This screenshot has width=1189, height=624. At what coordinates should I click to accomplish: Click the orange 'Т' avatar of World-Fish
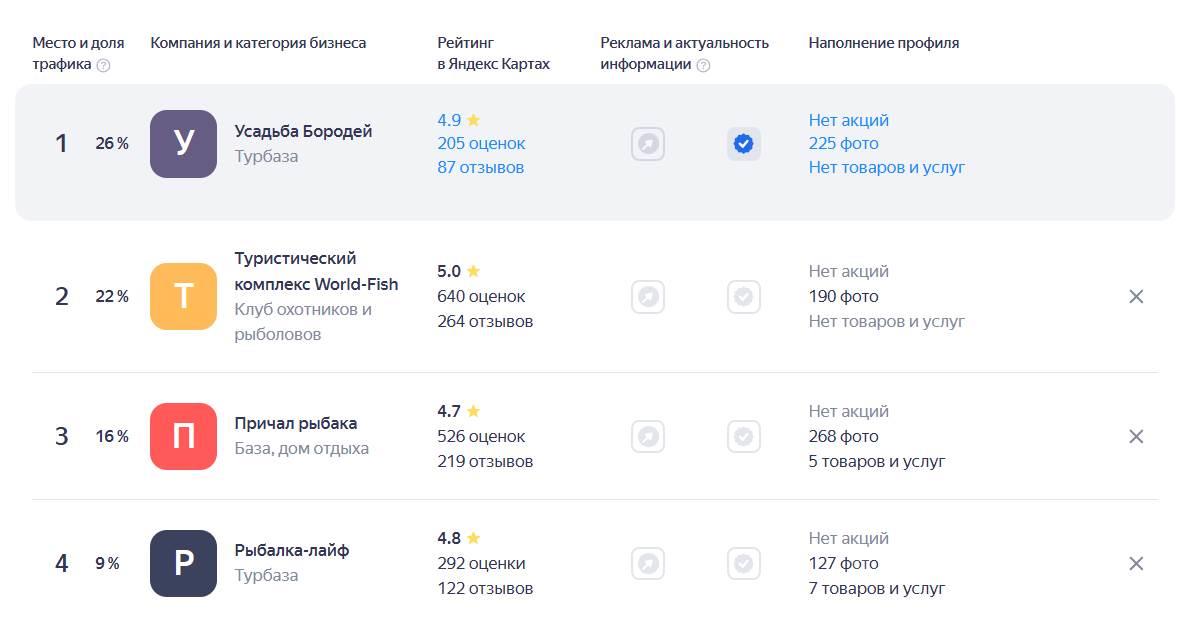tap(184, 296)
